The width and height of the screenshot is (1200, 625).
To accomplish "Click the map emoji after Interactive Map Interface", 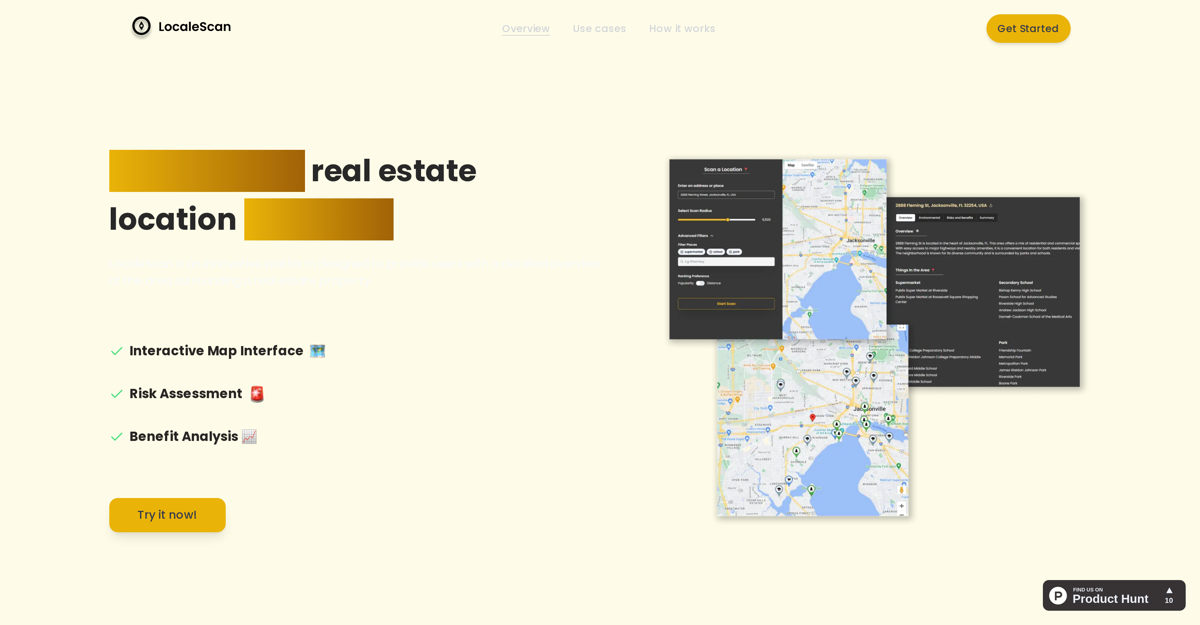I will click(317, 351).
